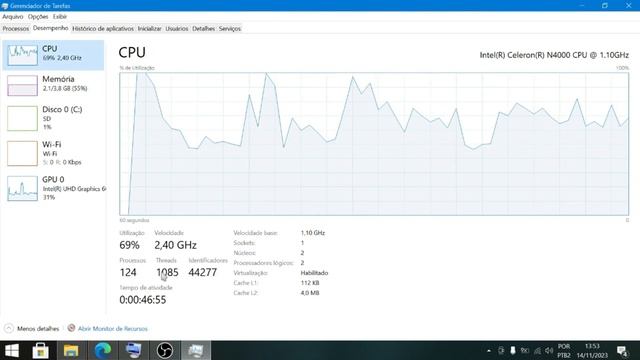Click the 4,0 MB L2 cache value
The image size is (640, 360).
tap(310, 293)
